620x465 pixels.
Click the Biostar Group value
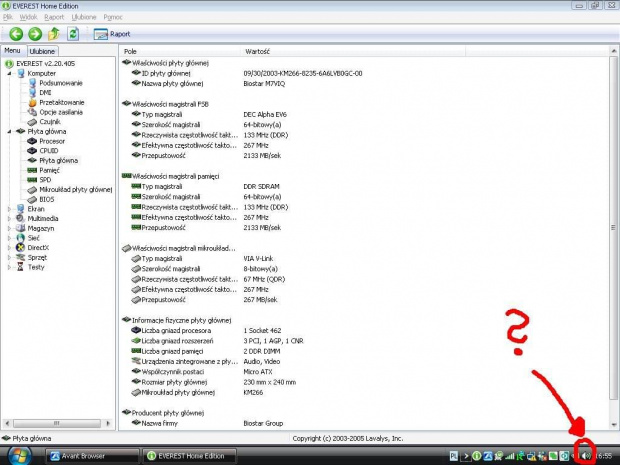[263, 423]
